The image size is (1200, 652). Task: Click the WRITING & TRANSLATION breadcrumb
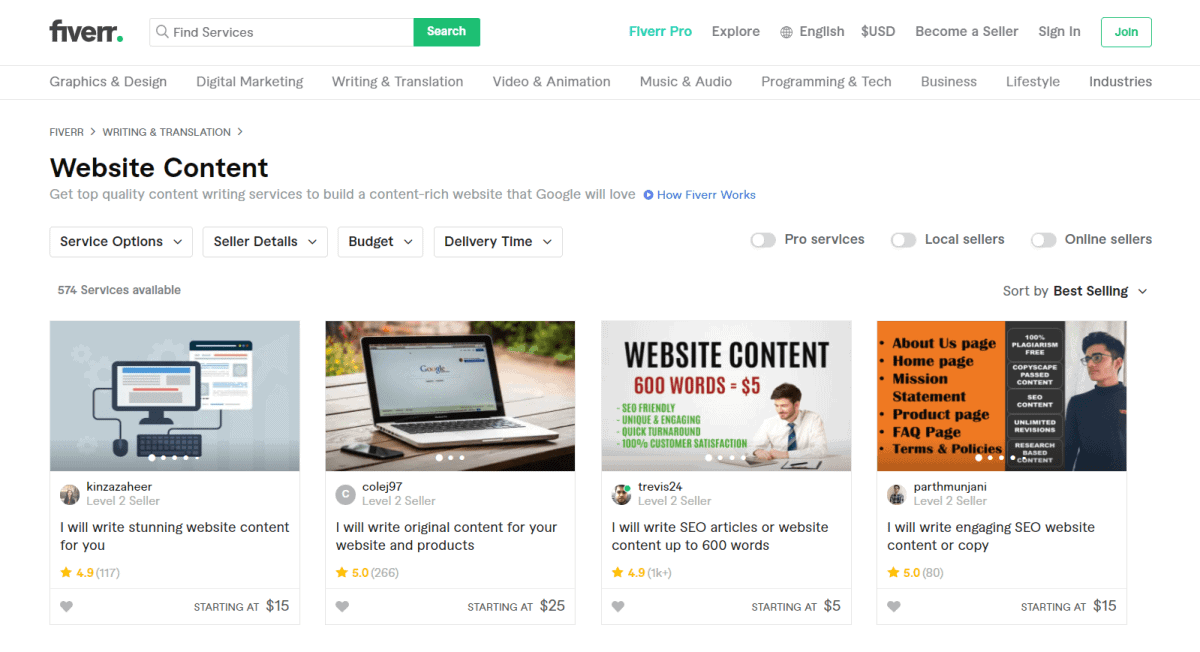pos(166,132)
